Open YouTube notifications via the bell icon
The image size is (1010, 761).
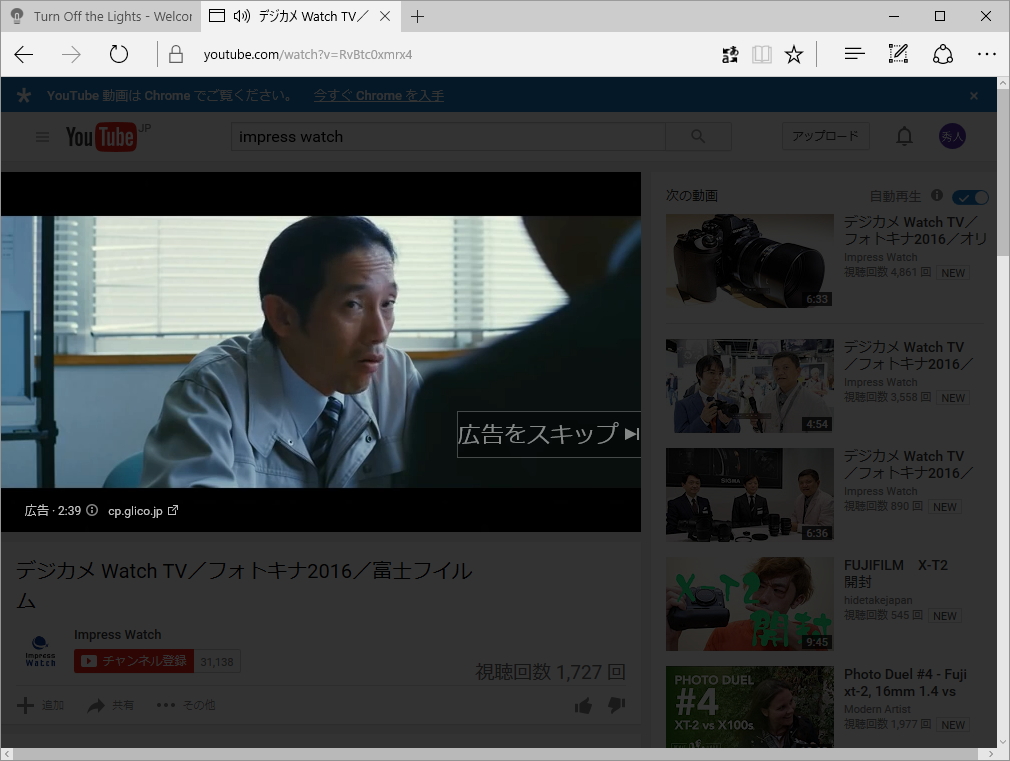[x=904, y=136]
